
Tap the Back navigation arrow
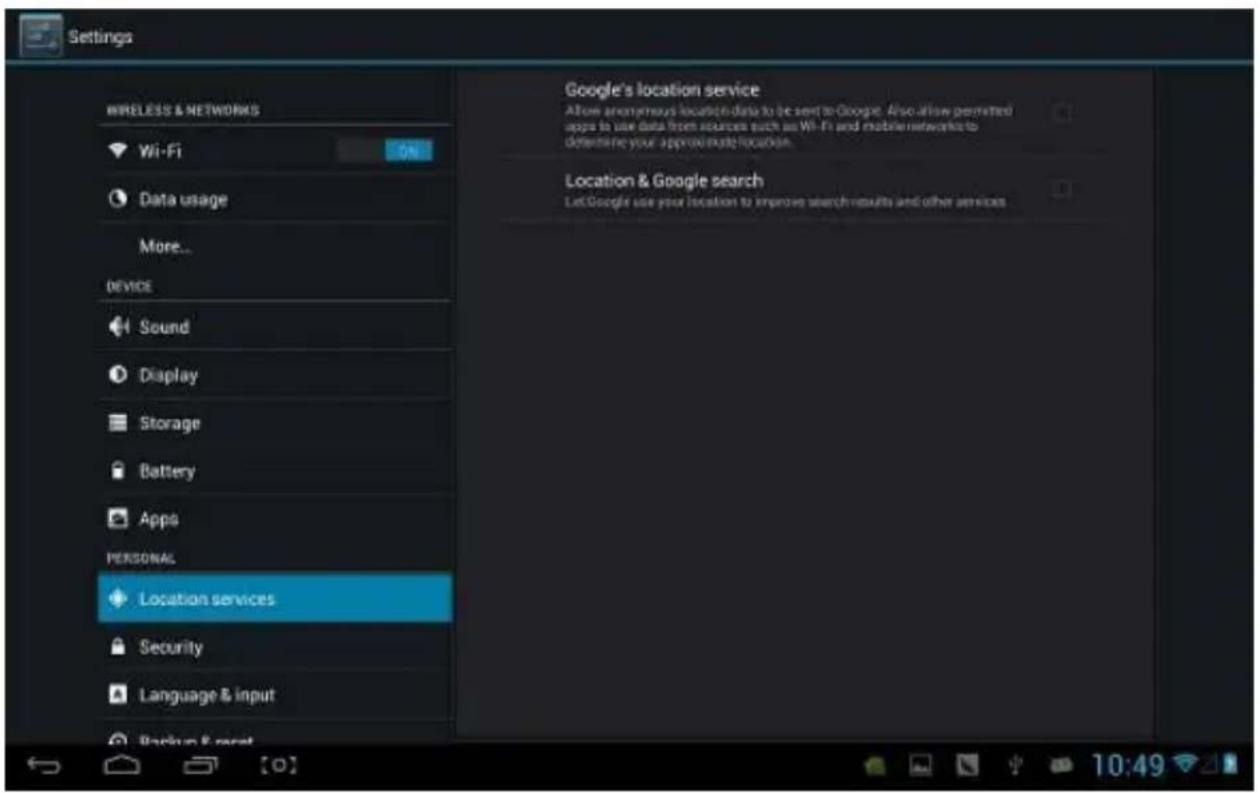click(42, 767)
